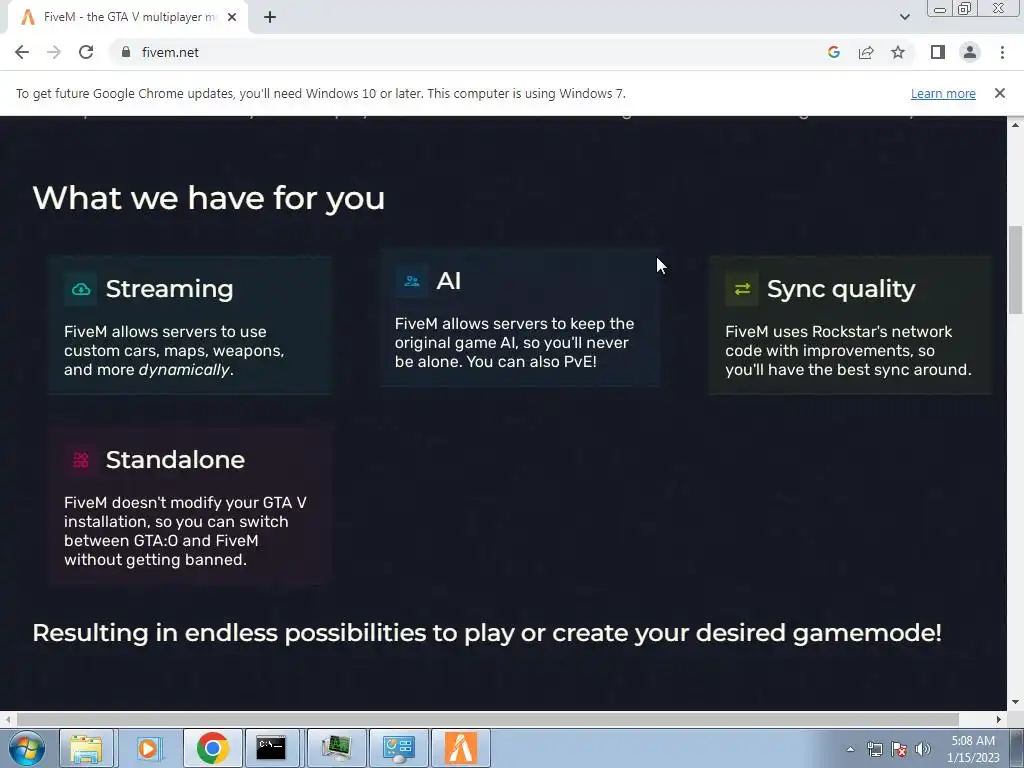Click the Streaming cloud icon
This screenshot has height=768, width=1024.
(x=81, y=289)
